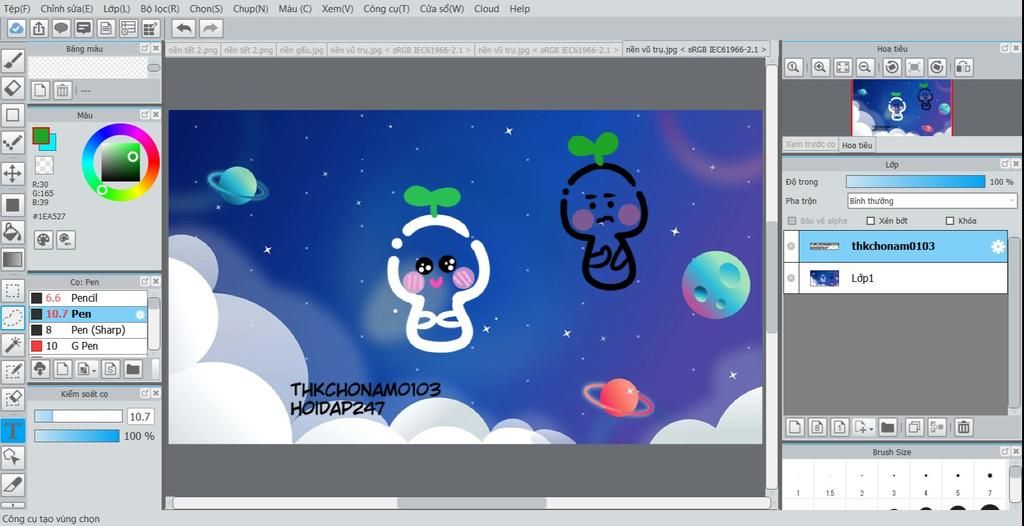Open the Help menu

520,8
